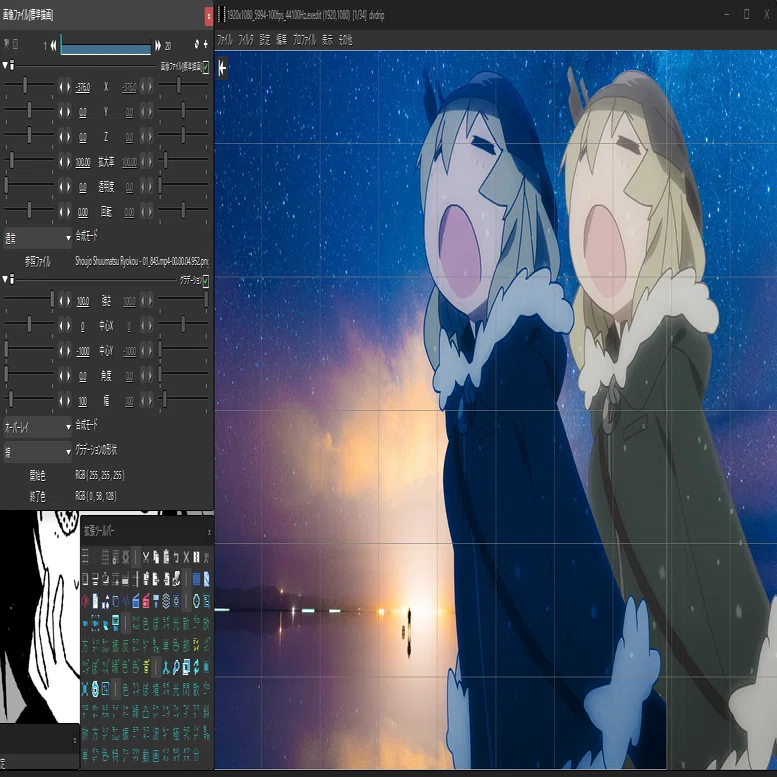Screen dimensions: 777x777
Task: Click the 閃 filter icon in 拡張ツールバー
Action: click(186, 689)
